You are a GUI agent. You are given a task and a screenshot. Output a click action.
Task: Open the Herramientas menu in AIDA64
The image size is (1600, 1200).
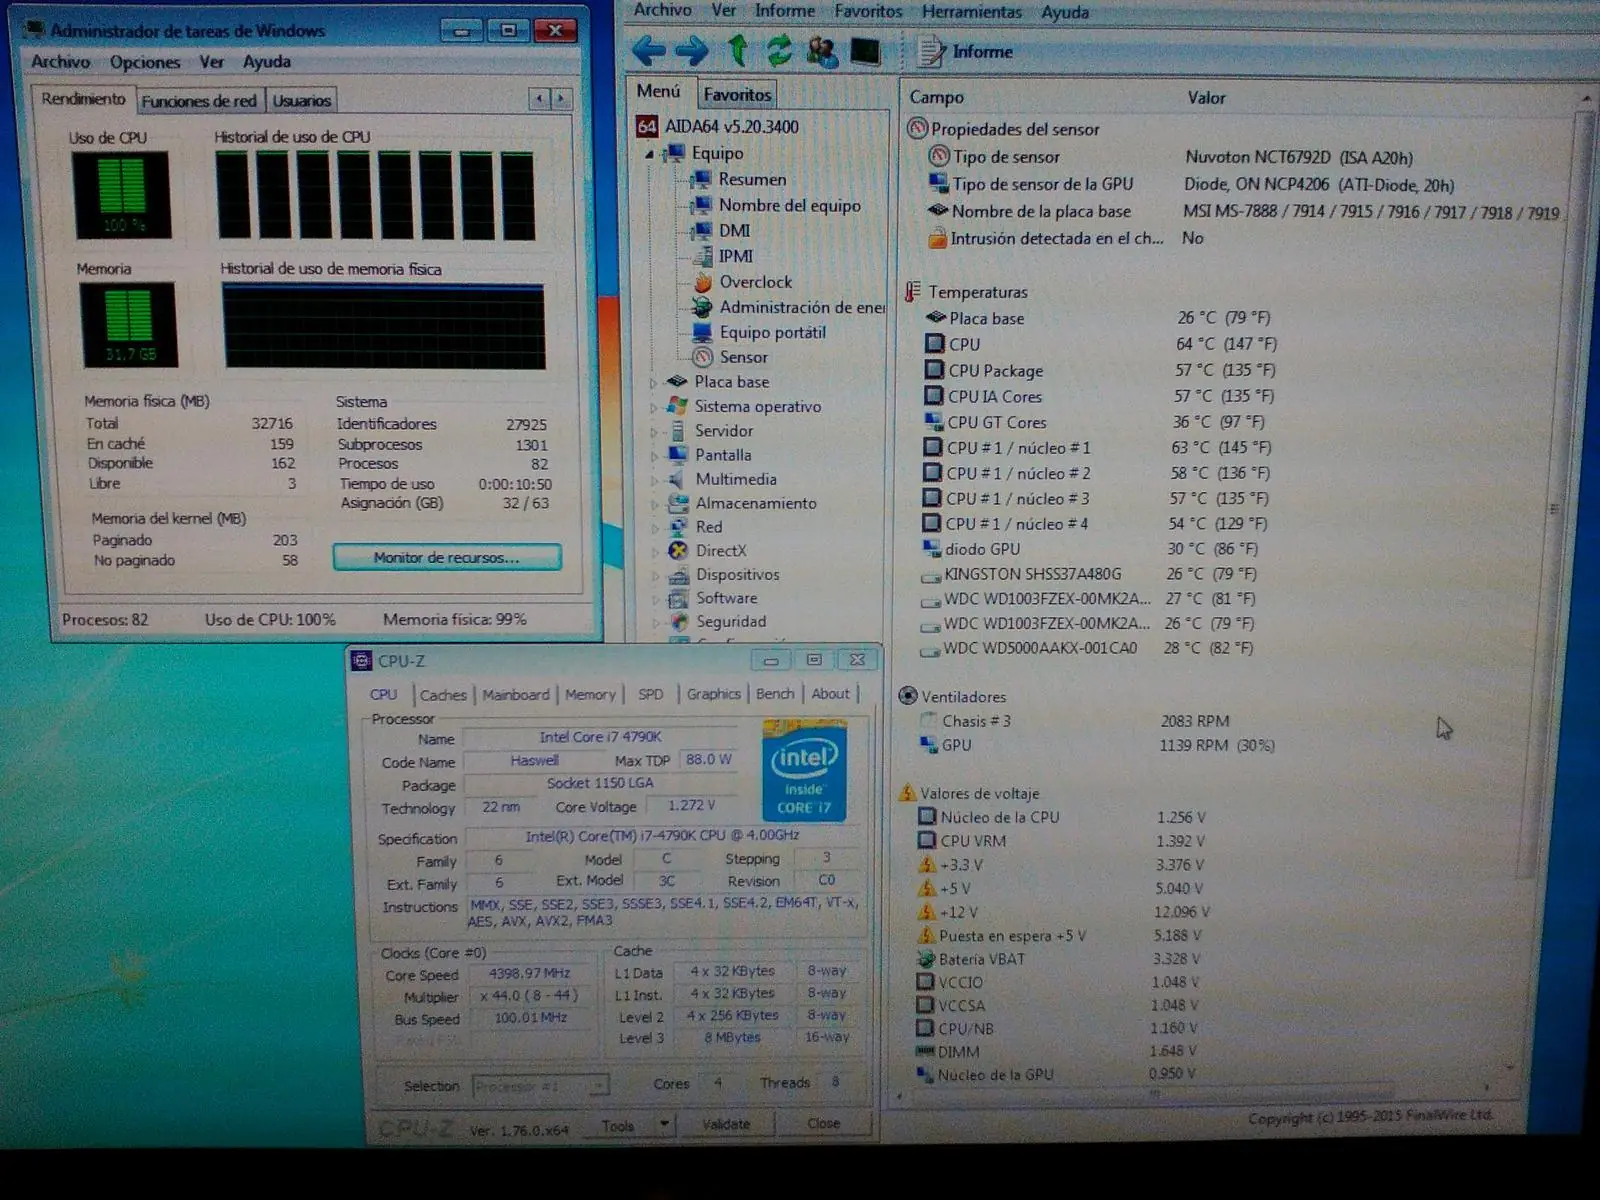click(971, 11)
